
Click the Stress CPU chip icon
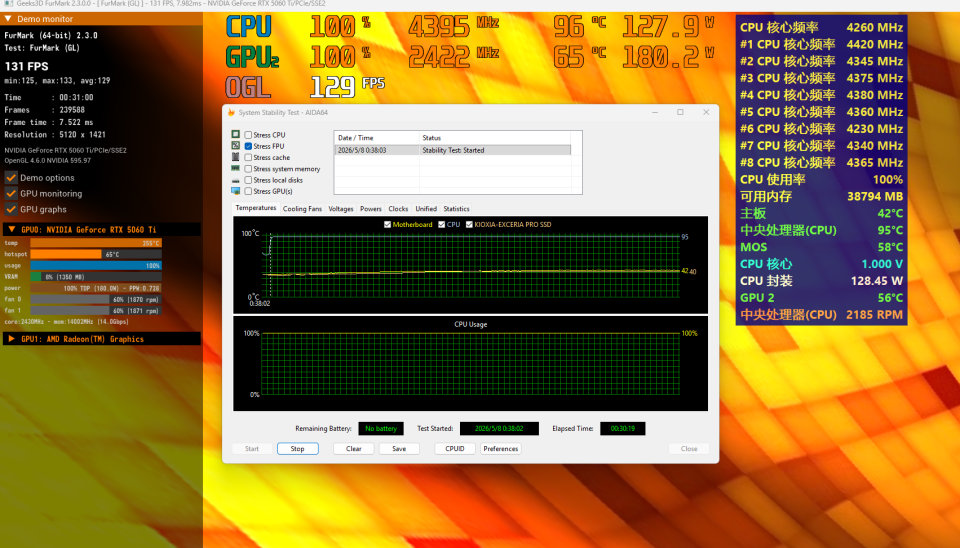(x=236, y=134)
